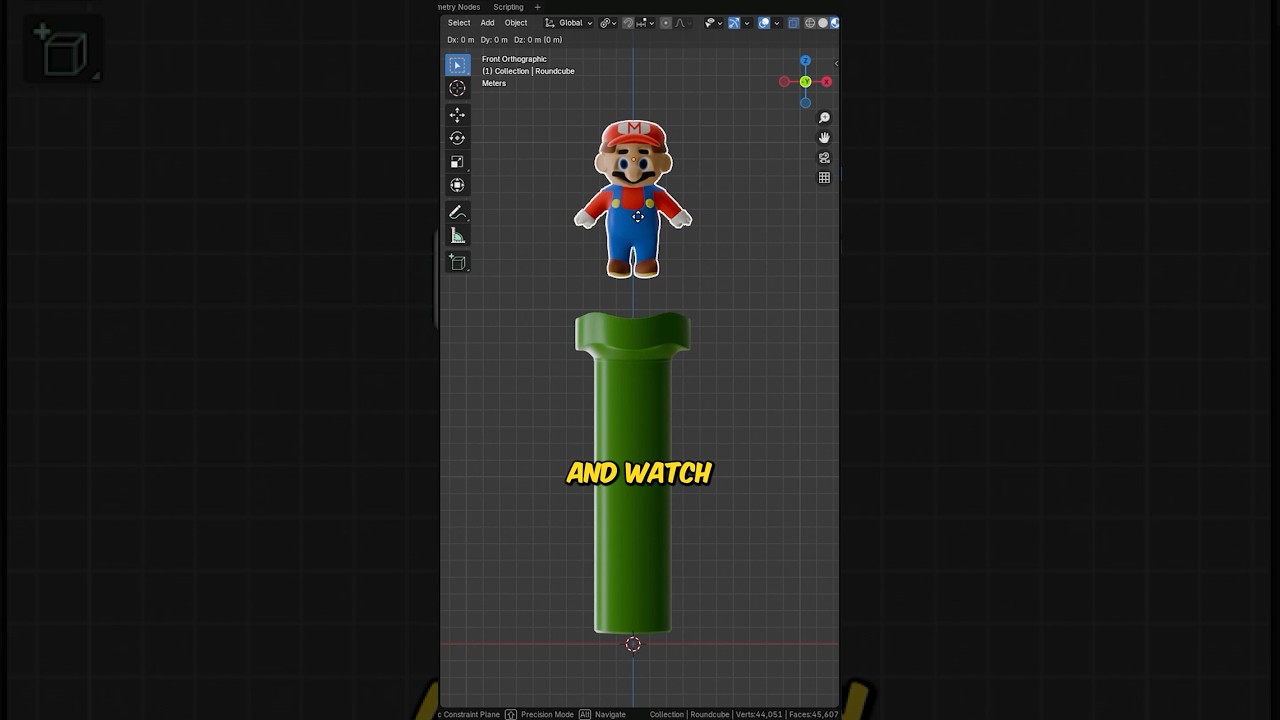Click 'Navigate' in the status bar

pyautogui.click(x=610, y=714)
